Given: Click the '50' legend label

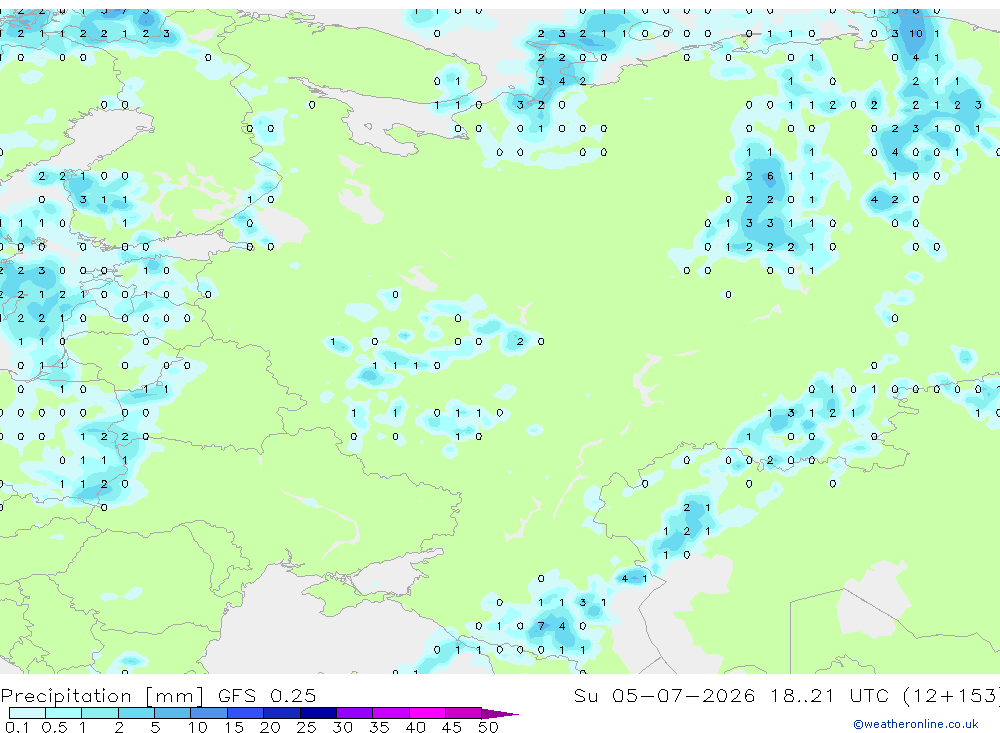Looking at the screenshot, I should (488, 727).
